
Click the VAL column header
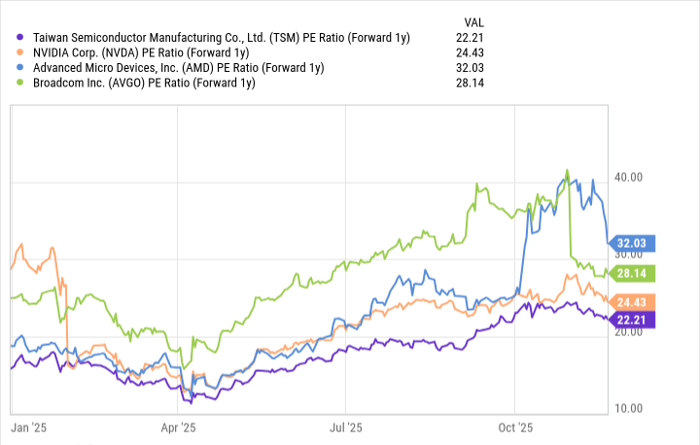pyautogui.click(x=476, y=22)
